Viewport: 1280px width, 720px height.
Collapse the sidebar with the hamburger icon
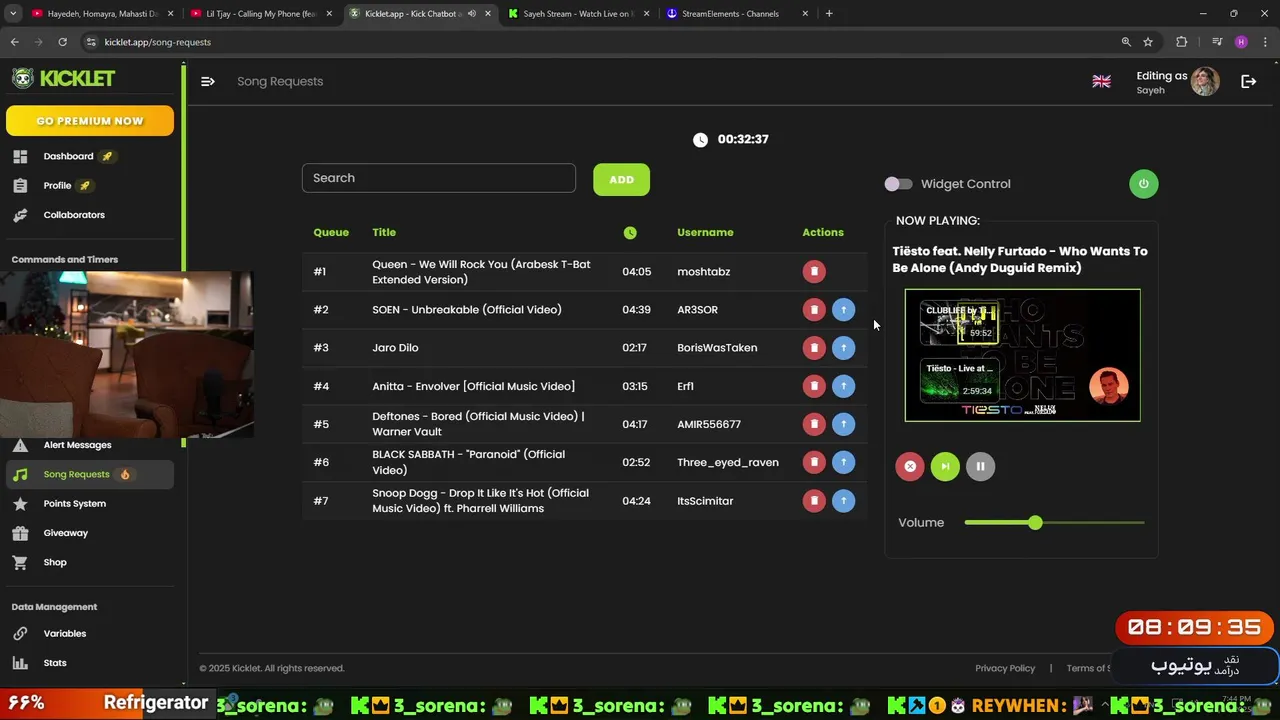(208, 81)
